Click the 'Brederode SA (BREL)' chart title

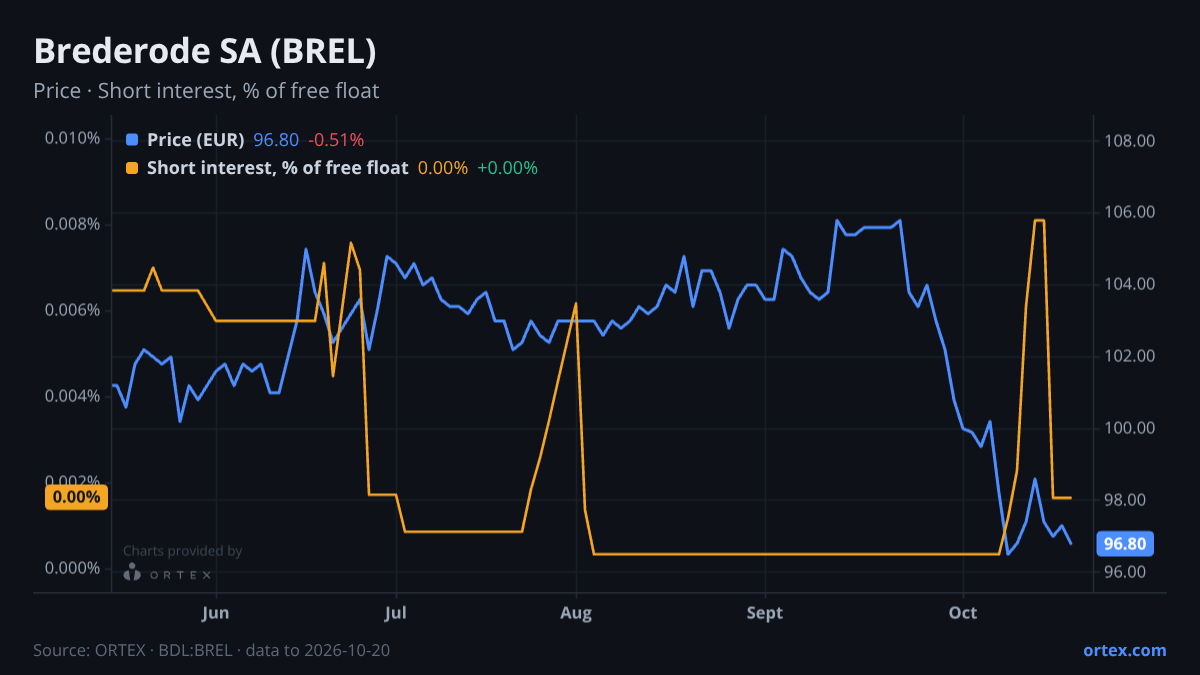[x=205, y=51]
